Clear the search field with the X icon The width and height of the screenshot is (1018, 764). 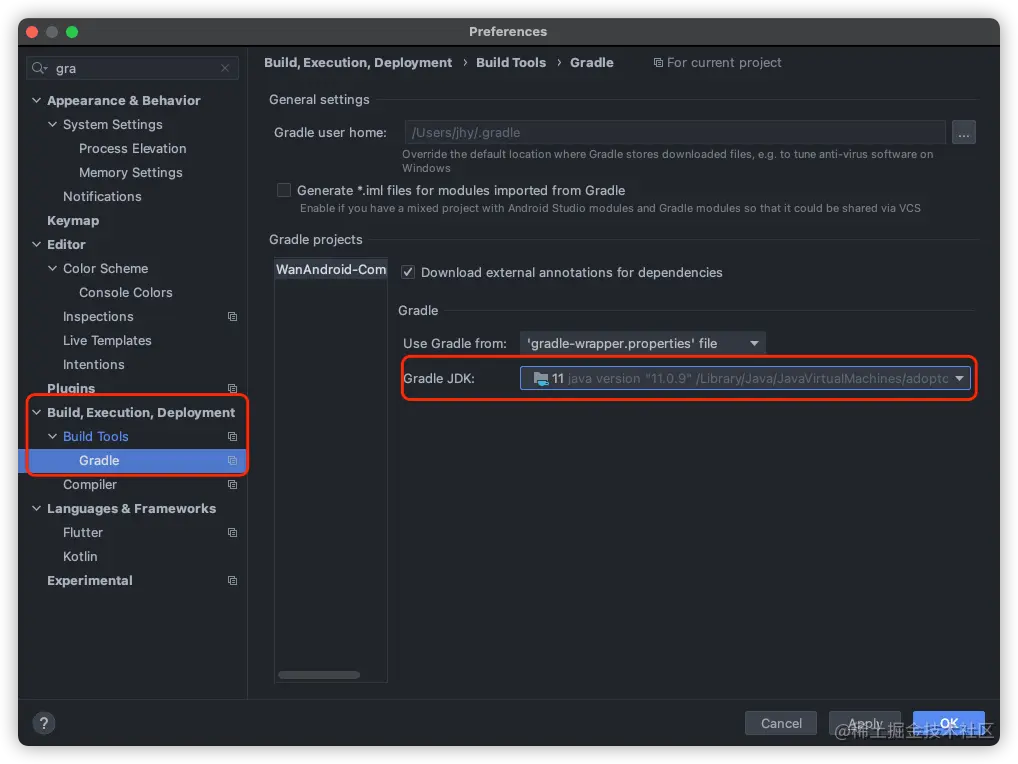(225, 68)
